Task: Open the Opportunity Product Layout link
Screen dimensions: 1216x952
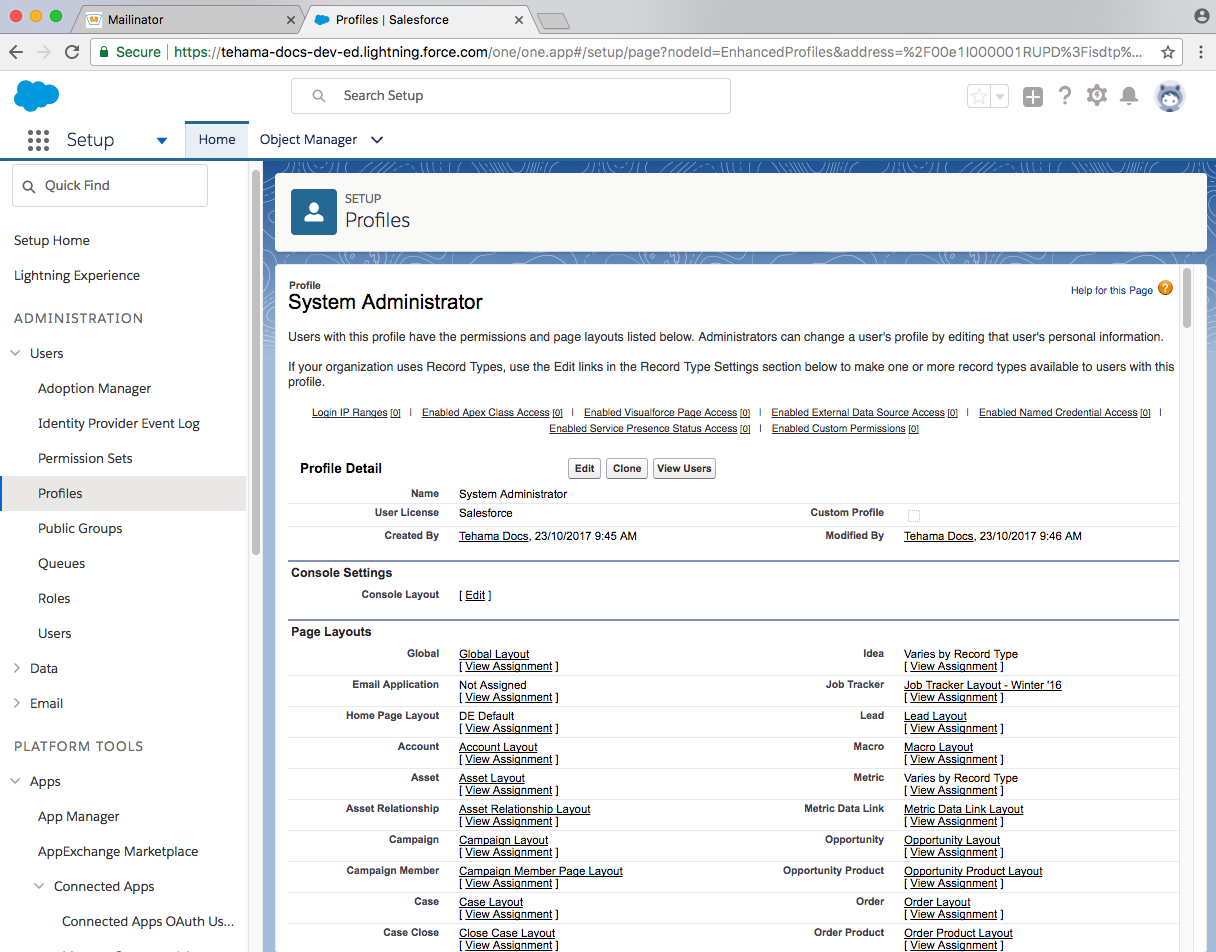Action: tap(973, 871)
